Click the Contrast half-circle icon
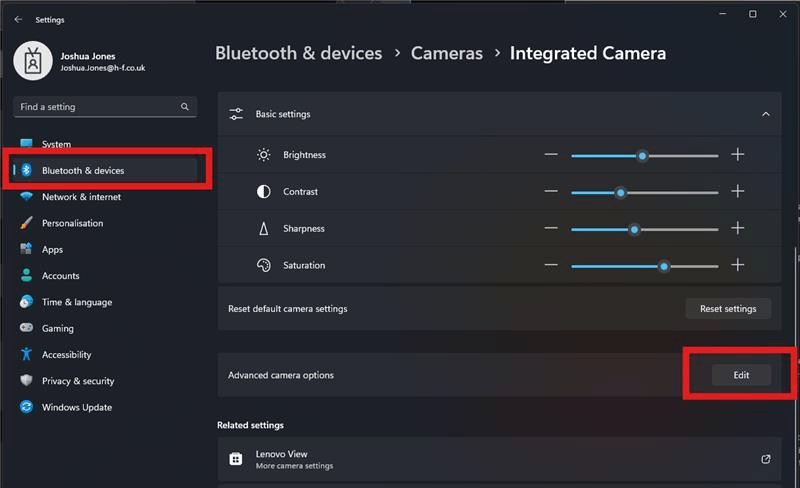This screenshot has height=488, width=800. (x=263, y=191)
